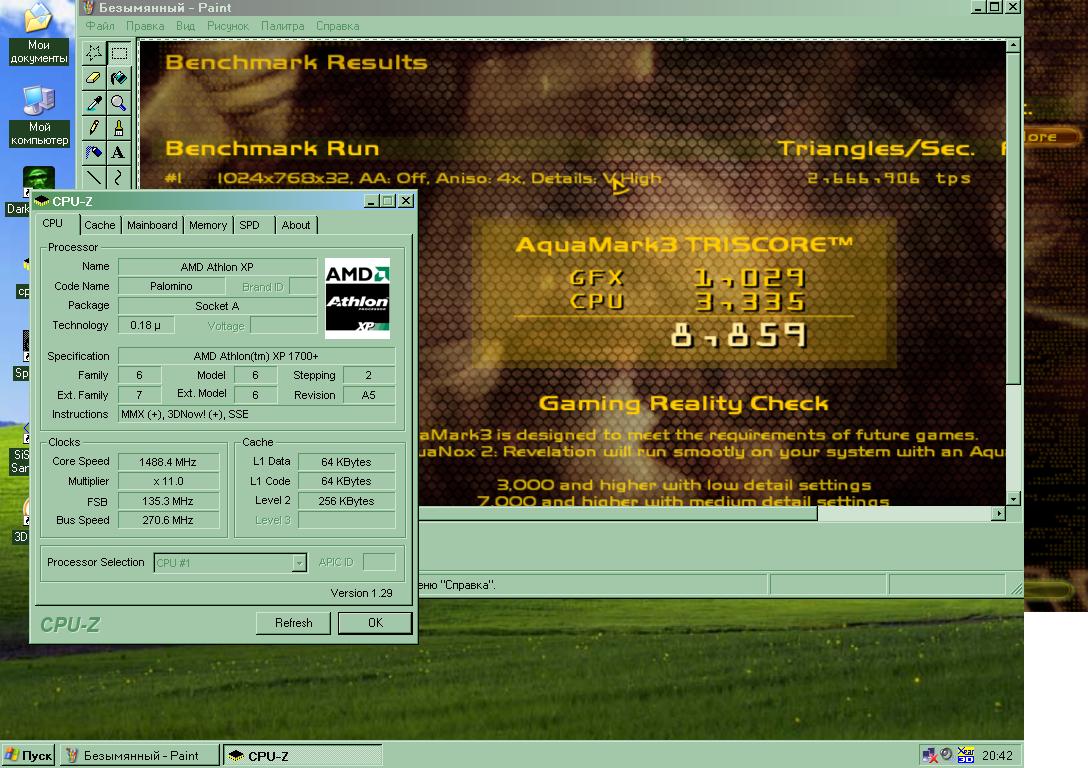Click the system clock showing 20:42
Screen dimensions: 1088x768
[x=997, y=756]
